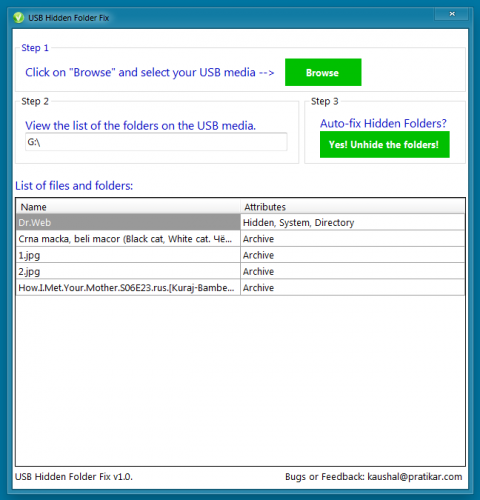Close the USB Hidden Folder Fix window
The image size is (480, 500).
coord(452,14)
